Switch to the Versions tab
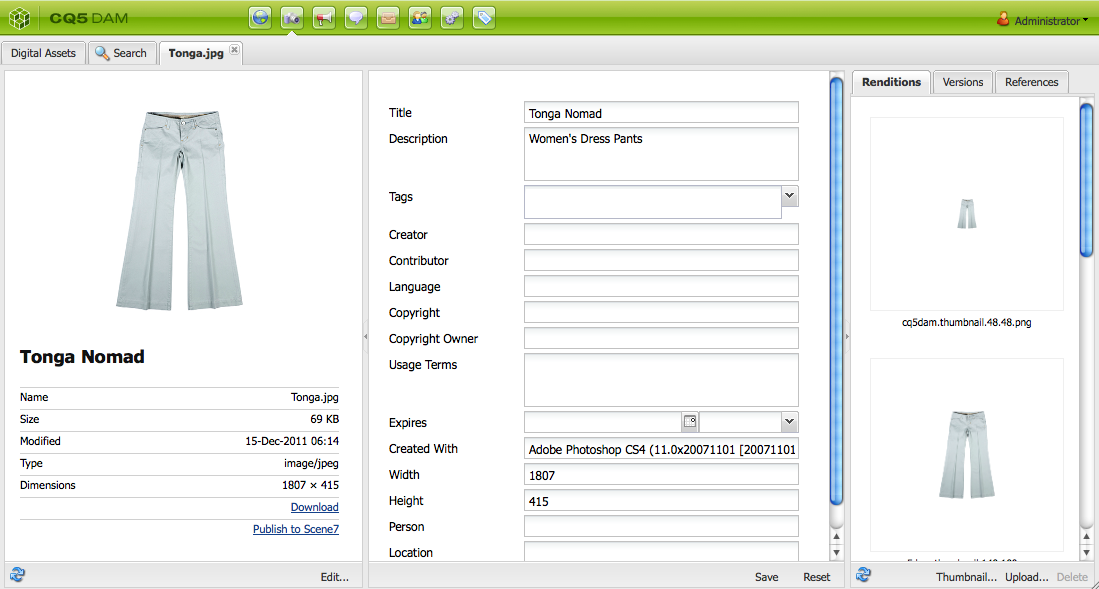1099x589 pixels. click(961, 82)
